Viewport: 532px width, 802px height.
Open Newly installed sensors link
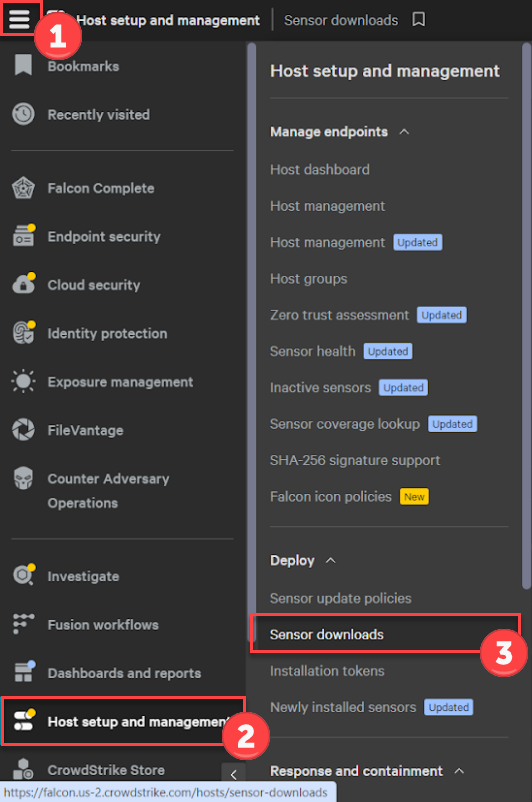[343, 707]
